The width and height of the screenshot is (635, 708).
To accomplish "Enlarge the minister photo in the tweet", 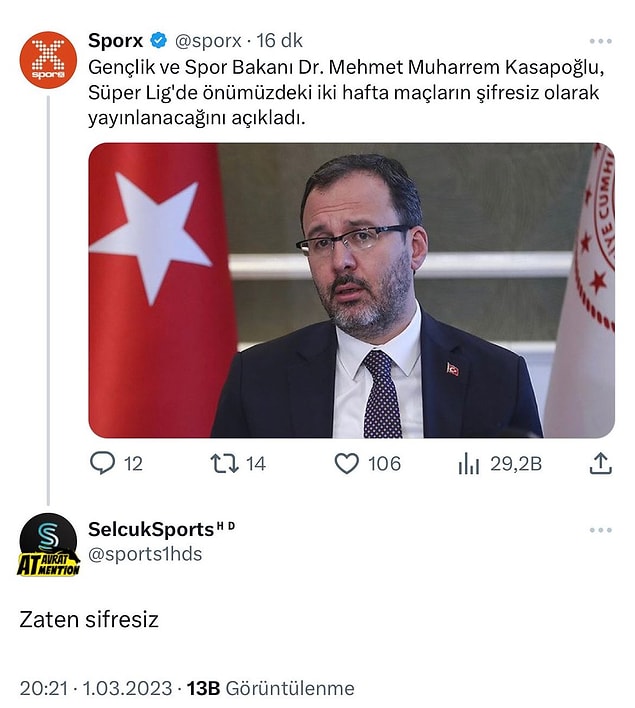I will [351, 290].
